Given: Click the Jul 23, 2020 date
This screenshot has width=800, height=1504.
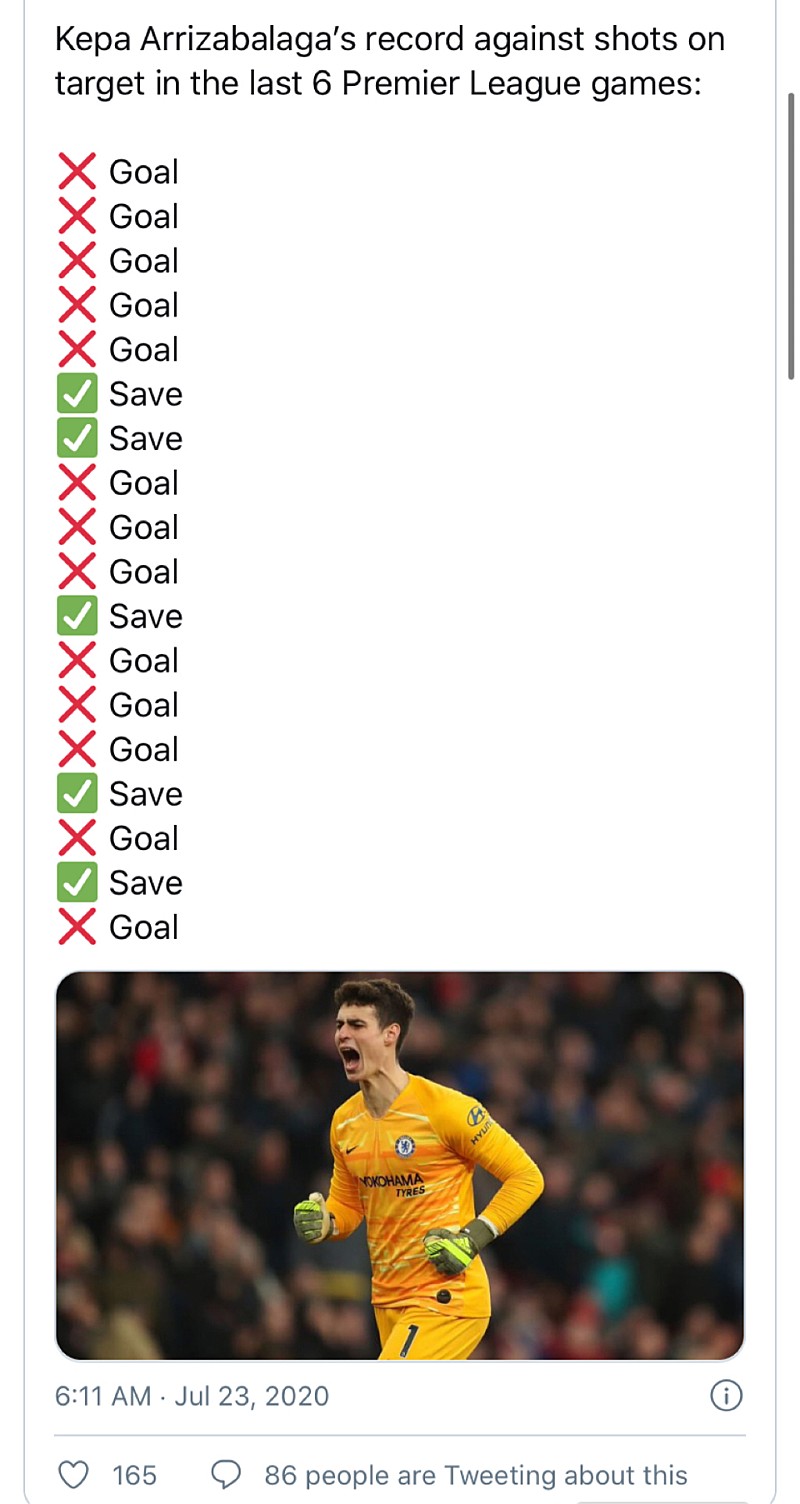Looking at the screenshot, I should coord(252,1396).
